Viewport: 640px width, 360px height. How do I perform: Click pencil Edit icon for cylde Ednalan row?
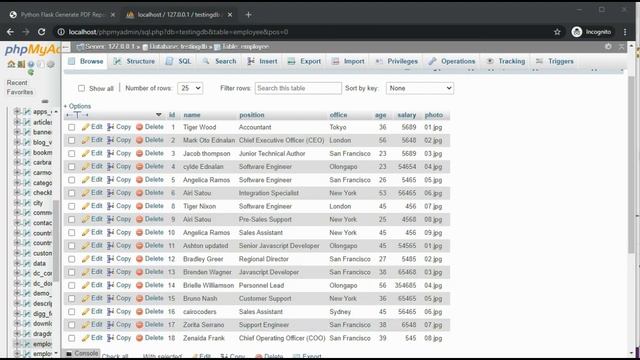pos(85,167)
